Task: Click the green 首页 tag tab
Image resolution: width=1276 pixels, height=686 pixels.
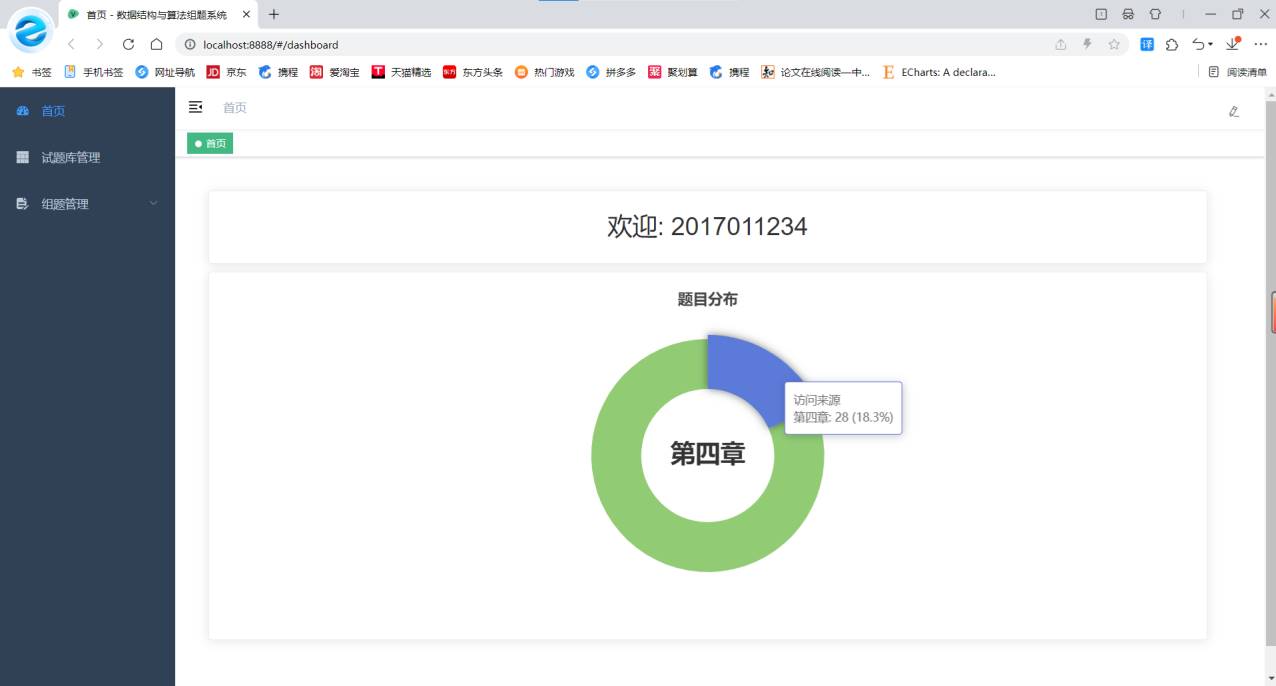Action: tap(210, 144)
